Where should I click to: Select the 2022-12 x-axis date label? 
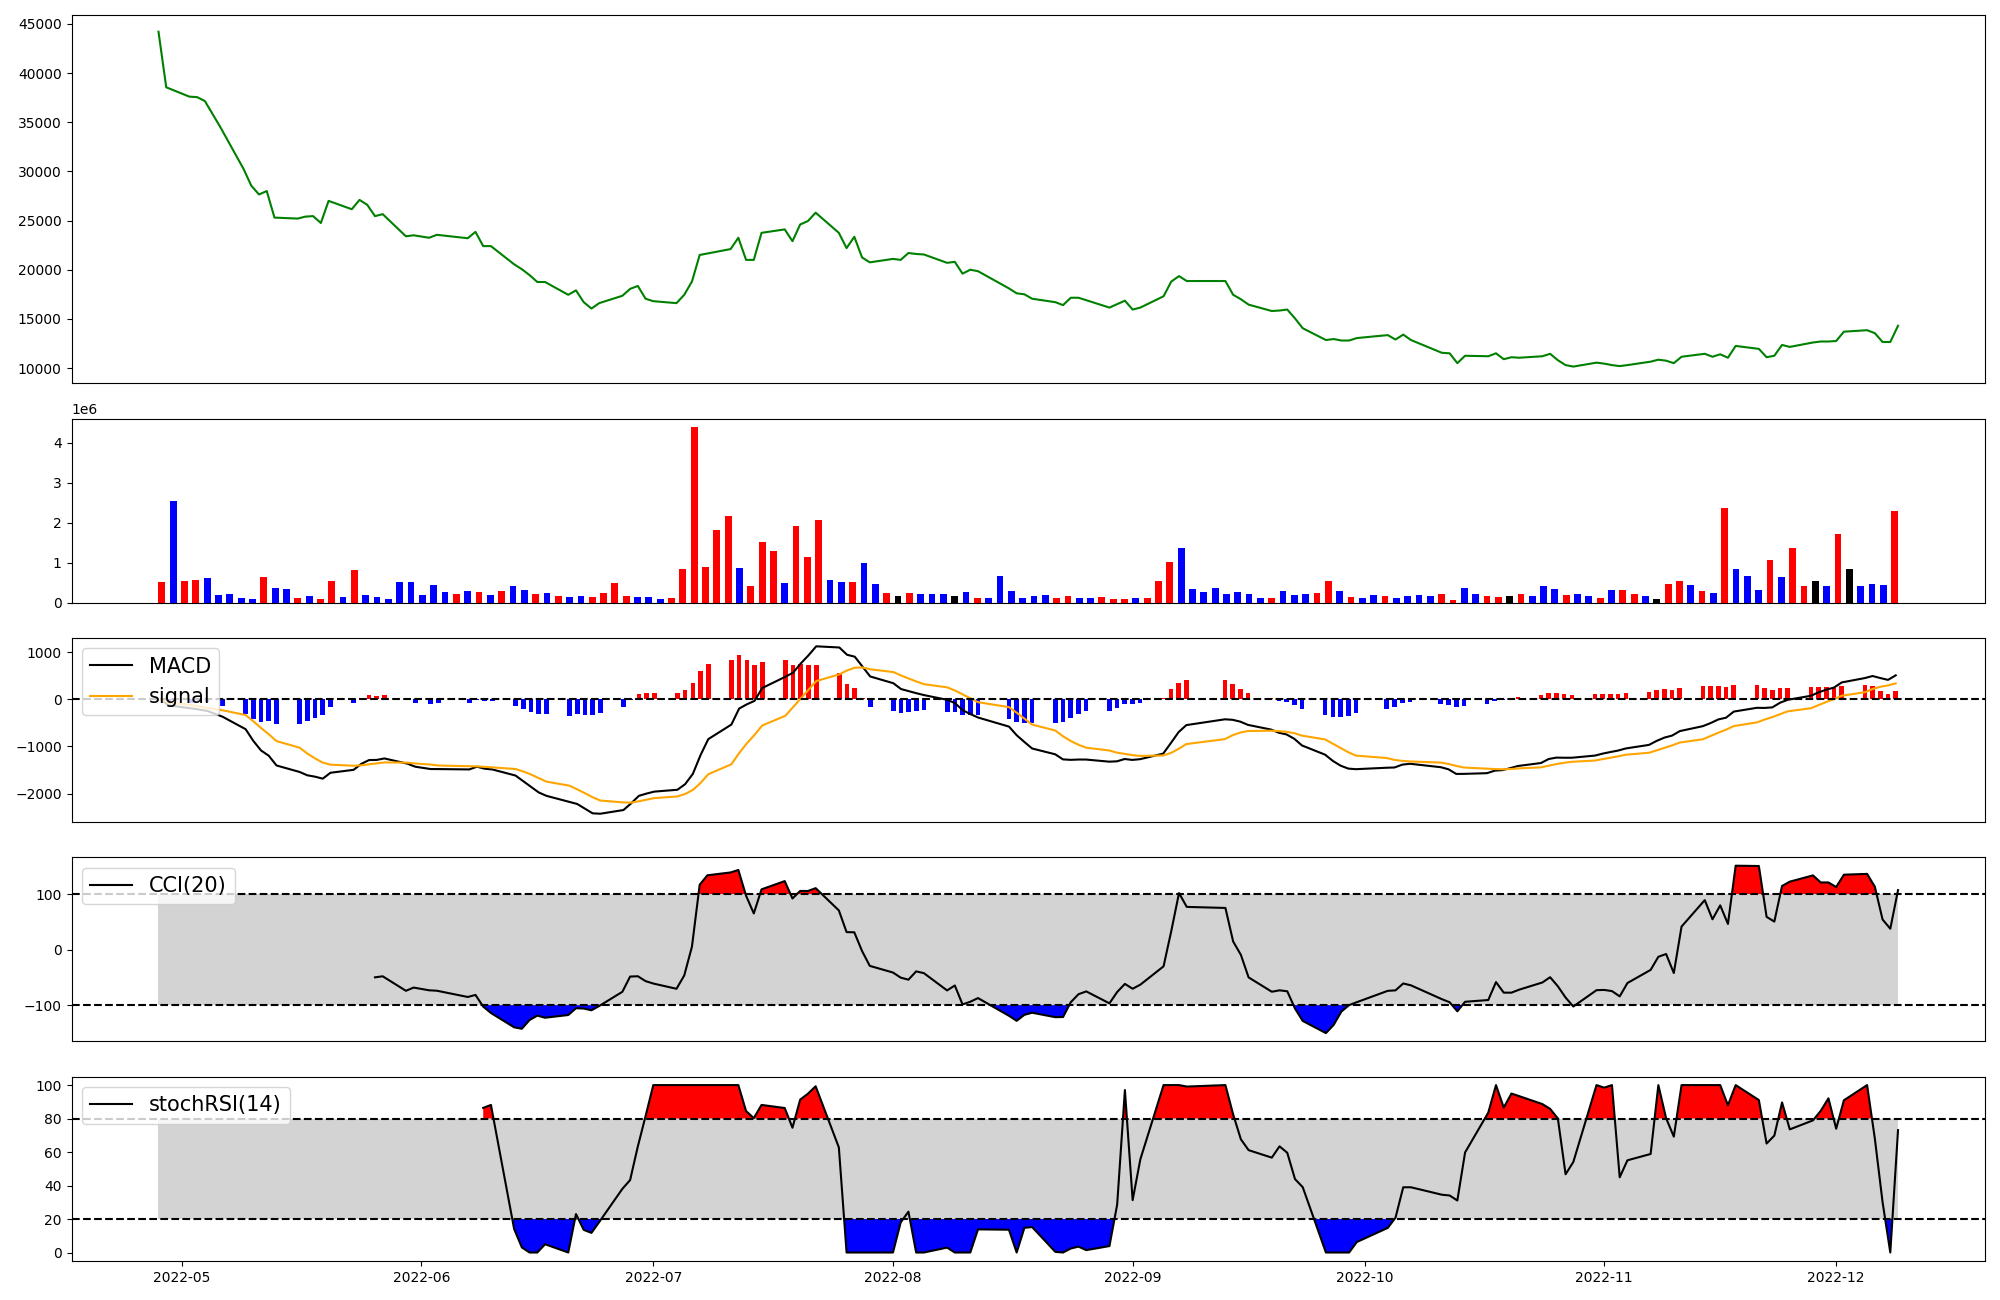(x=1836, y=1276)
